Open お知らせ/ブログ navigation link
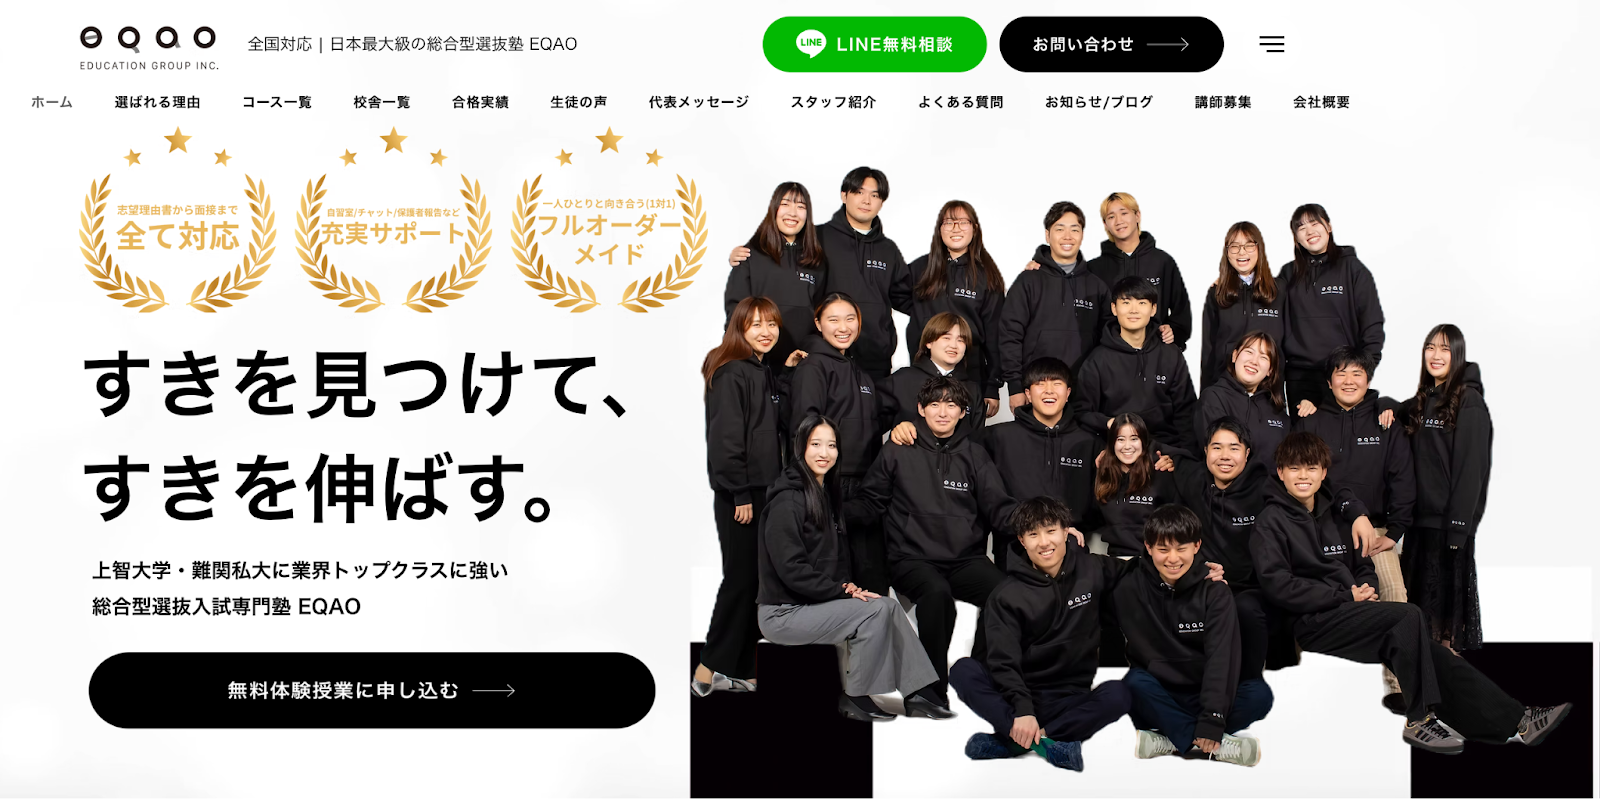 1099,102
